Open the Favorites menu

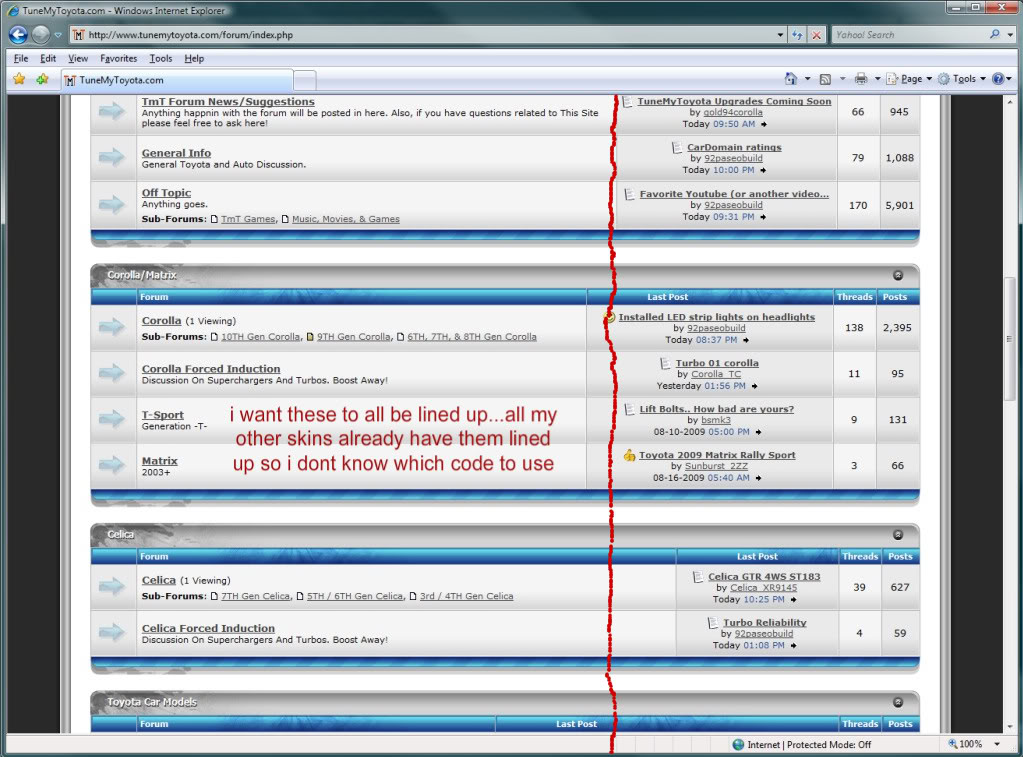pyautogui.click(x=118, y=58)
